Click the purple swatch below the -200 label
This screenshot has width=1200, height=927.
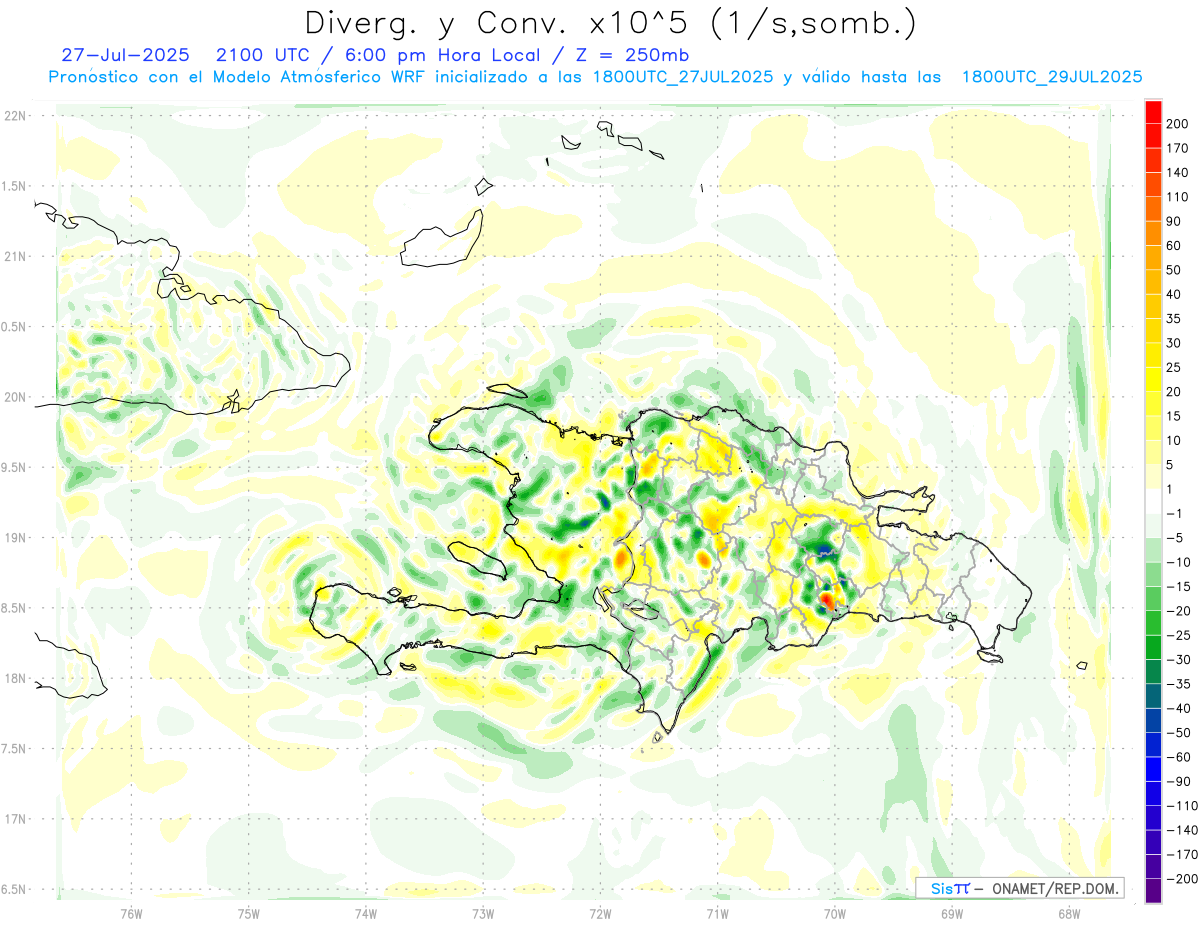(1153, 892)
